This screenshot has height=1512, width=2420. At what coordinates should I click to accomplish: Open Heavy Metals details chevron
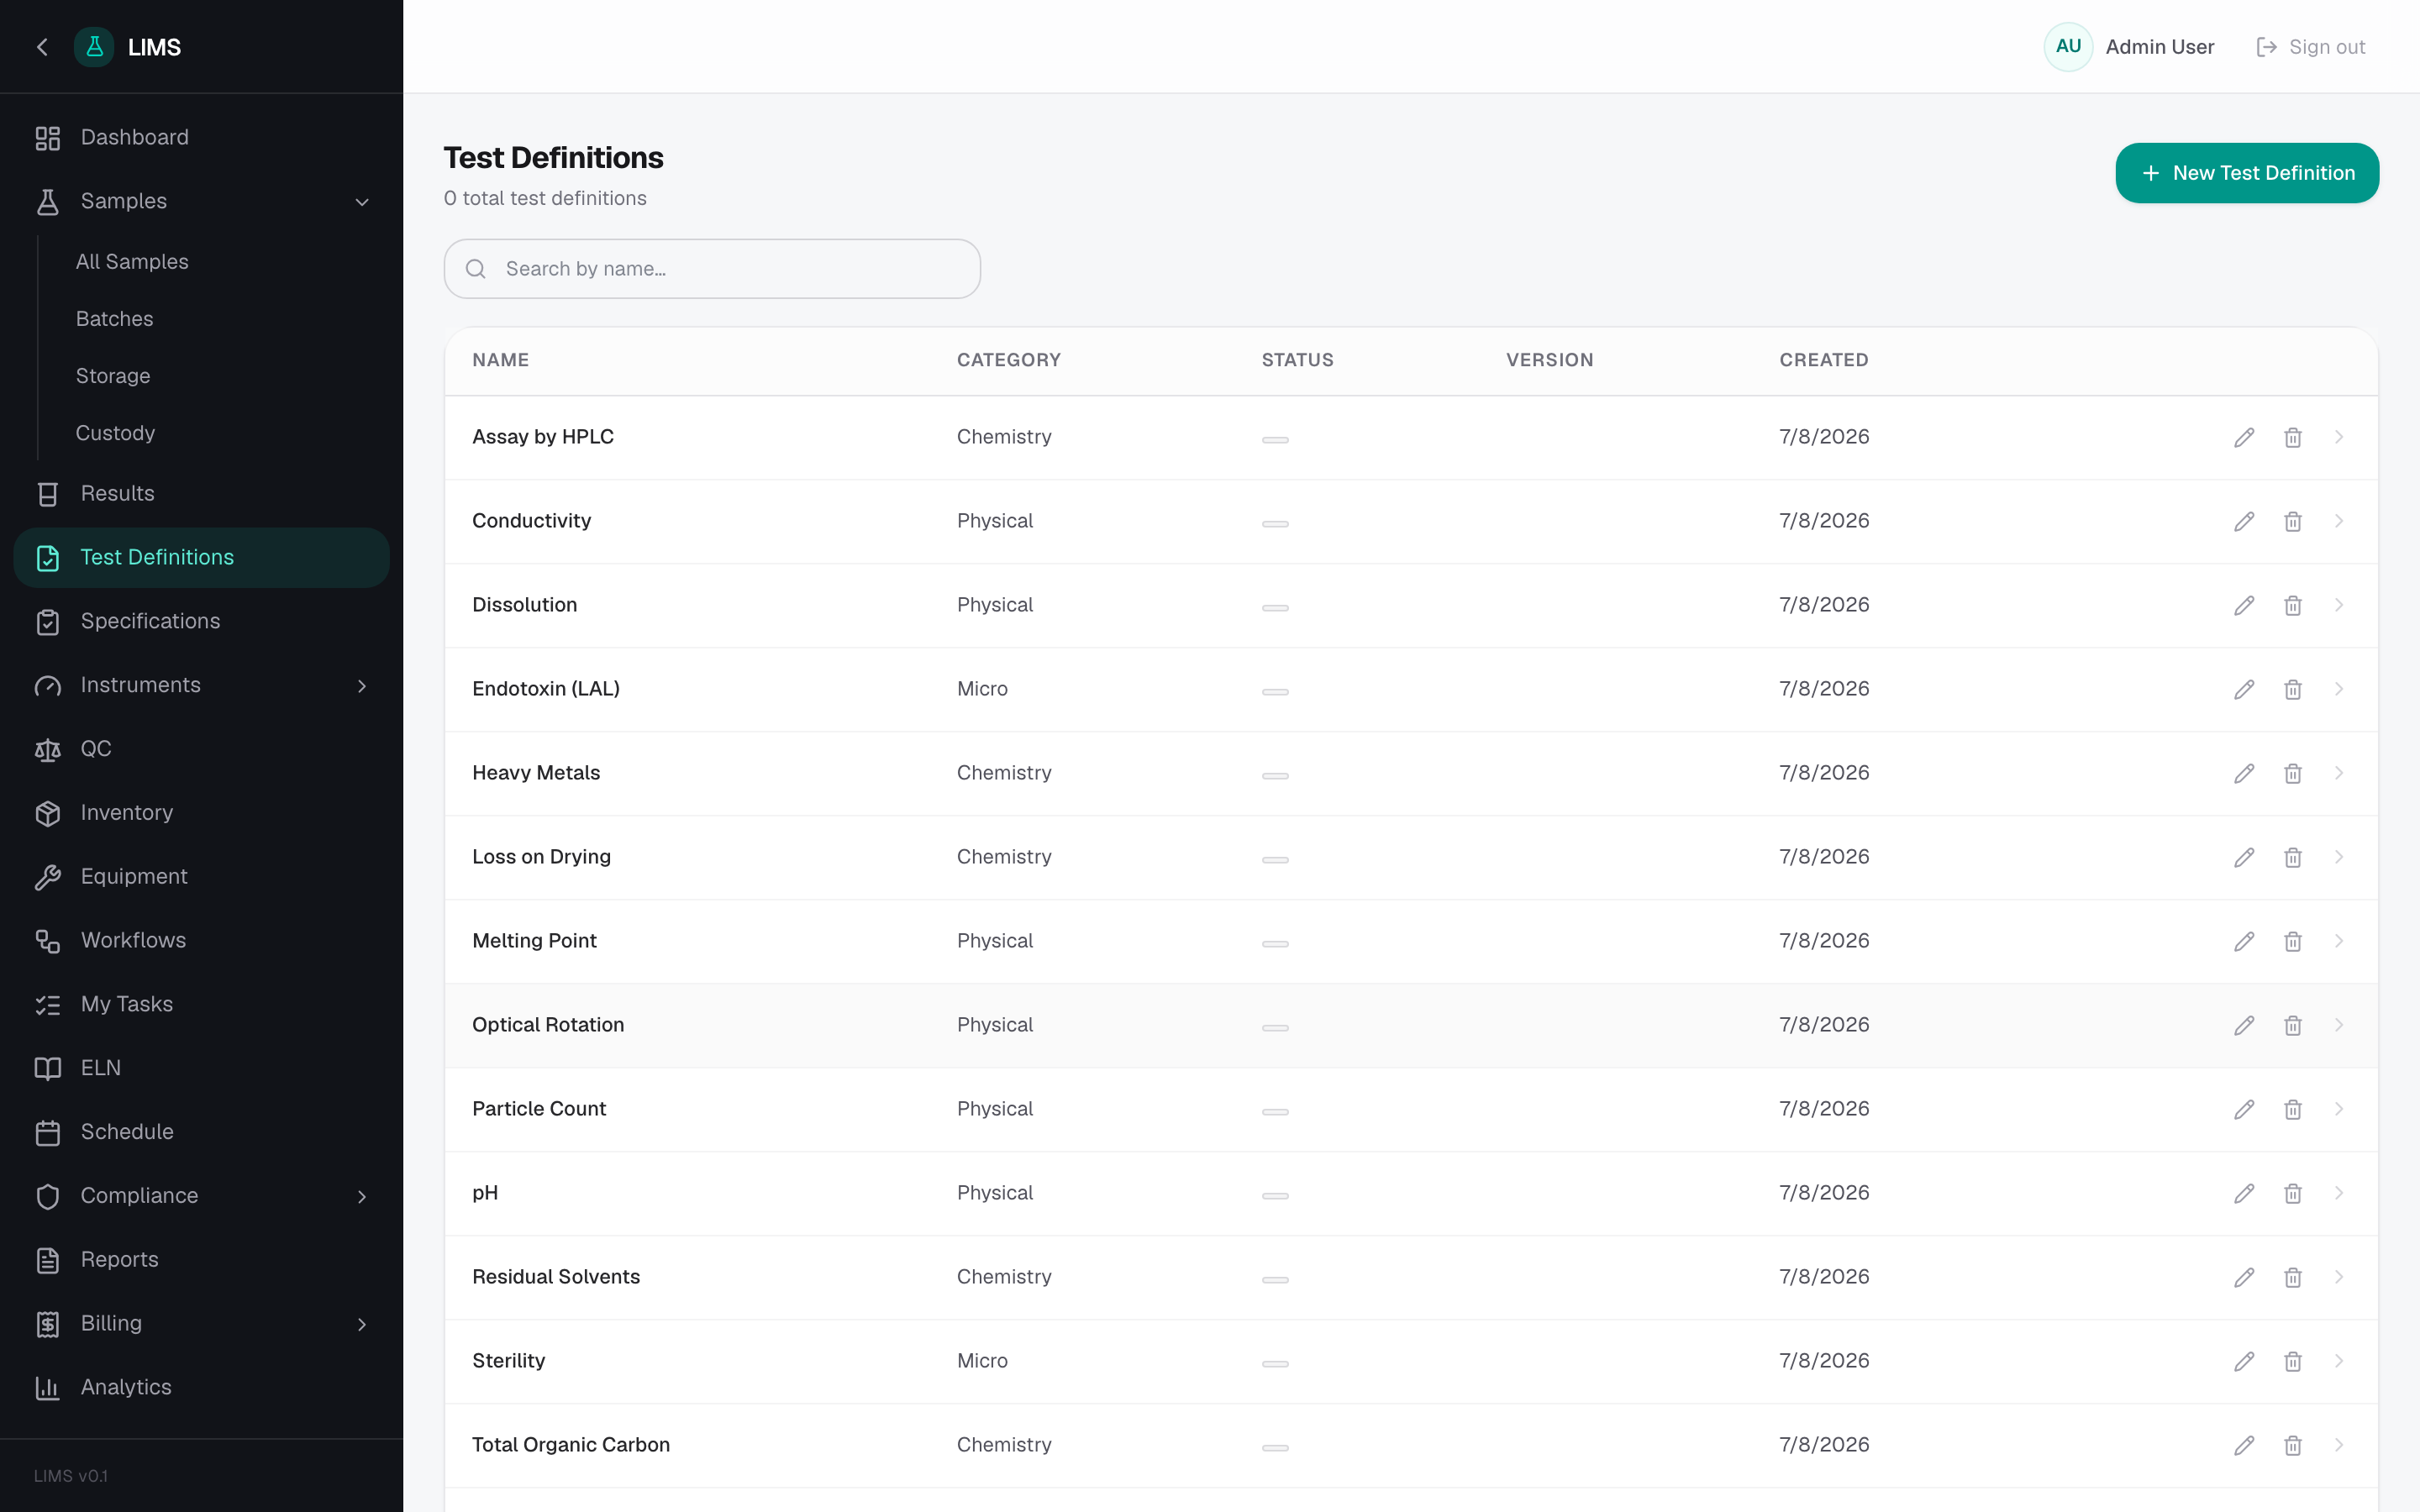click(2339, 773)
